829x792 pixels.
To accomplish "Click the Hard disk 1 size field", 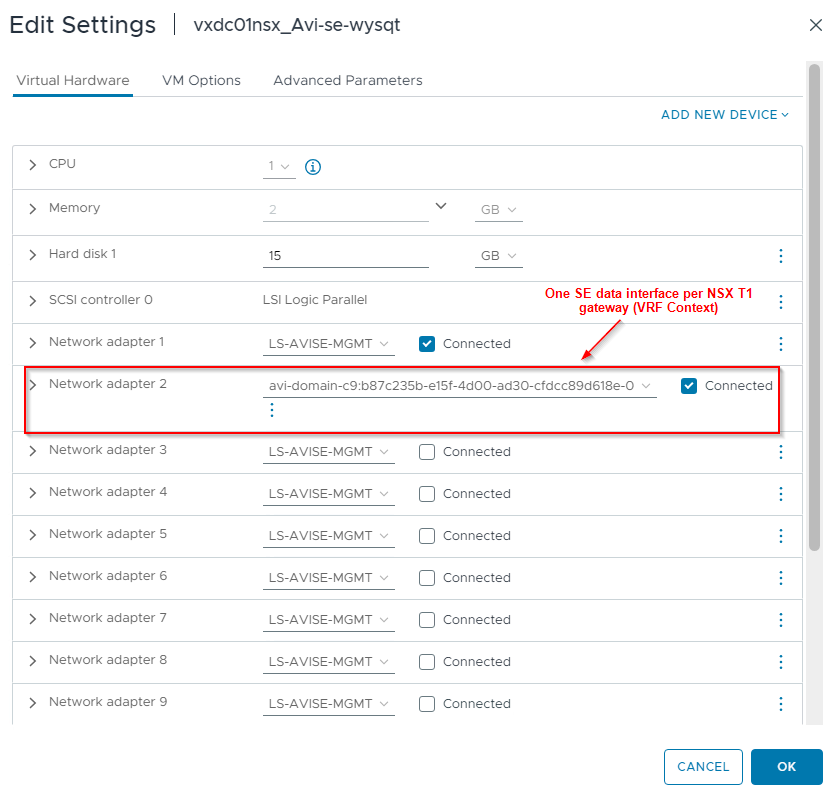I will click(346, 256).
